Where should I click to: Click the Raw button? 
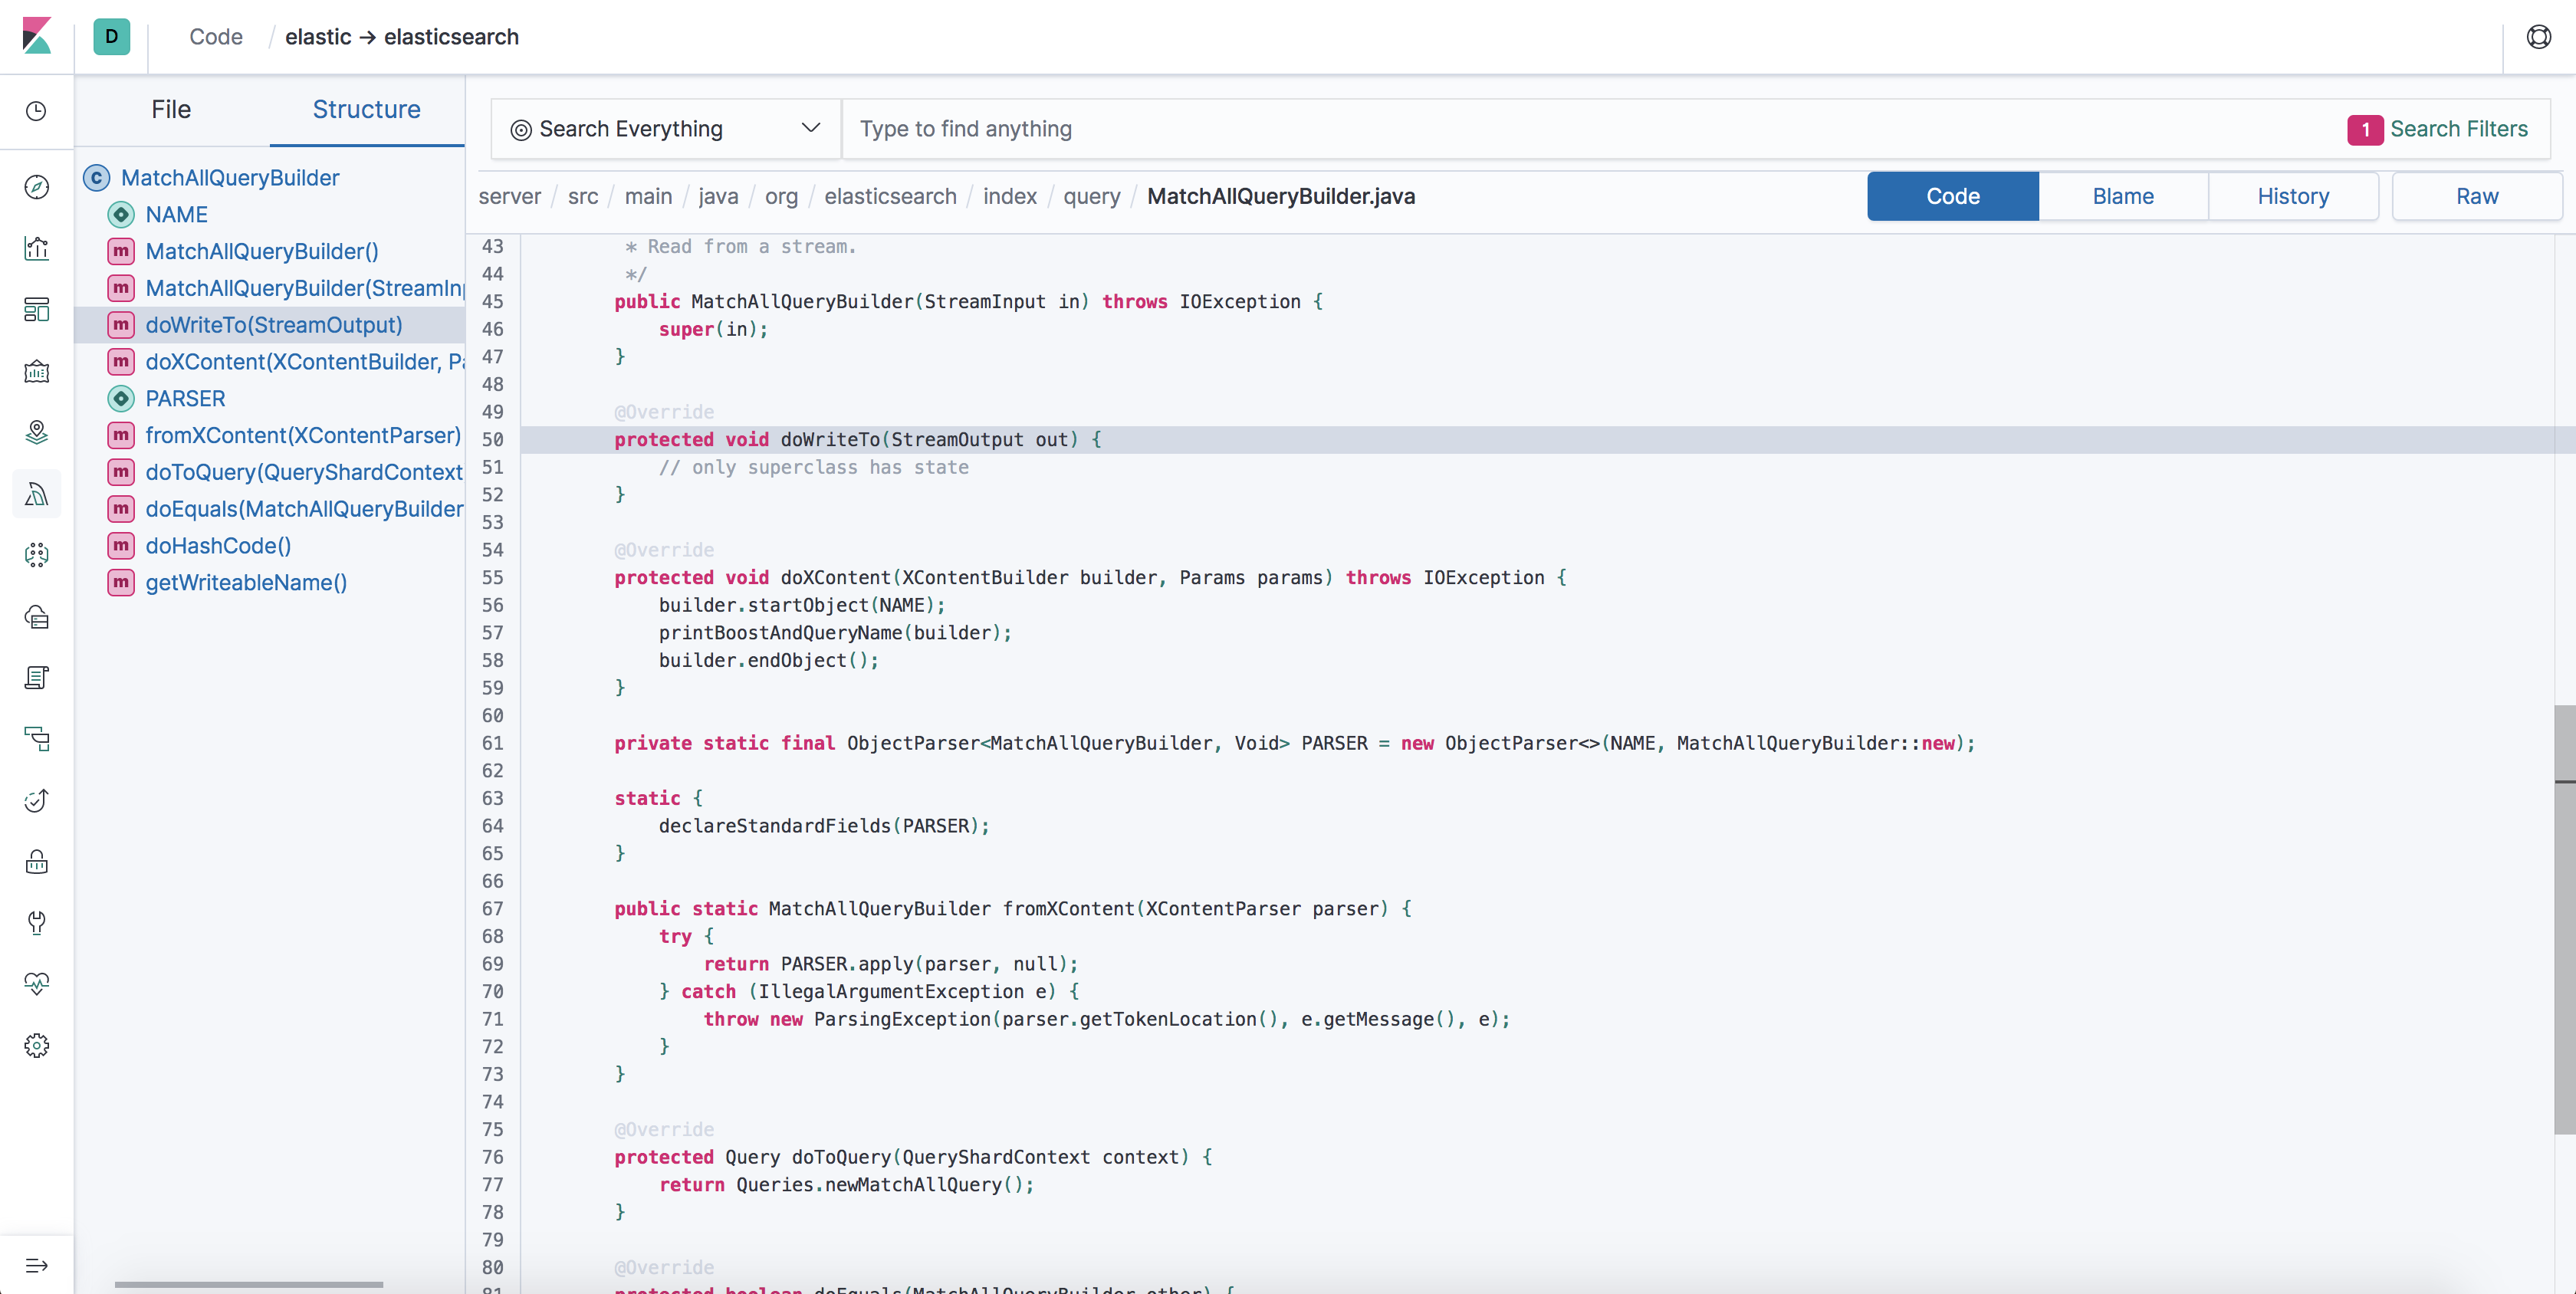(x=2477, y=196)
